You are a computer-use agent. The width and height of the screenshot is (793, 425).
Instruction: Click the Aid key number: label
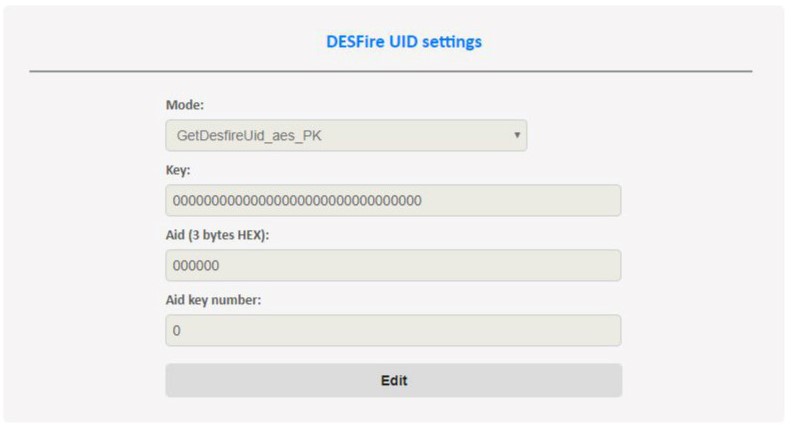click(x=213, y=300)
